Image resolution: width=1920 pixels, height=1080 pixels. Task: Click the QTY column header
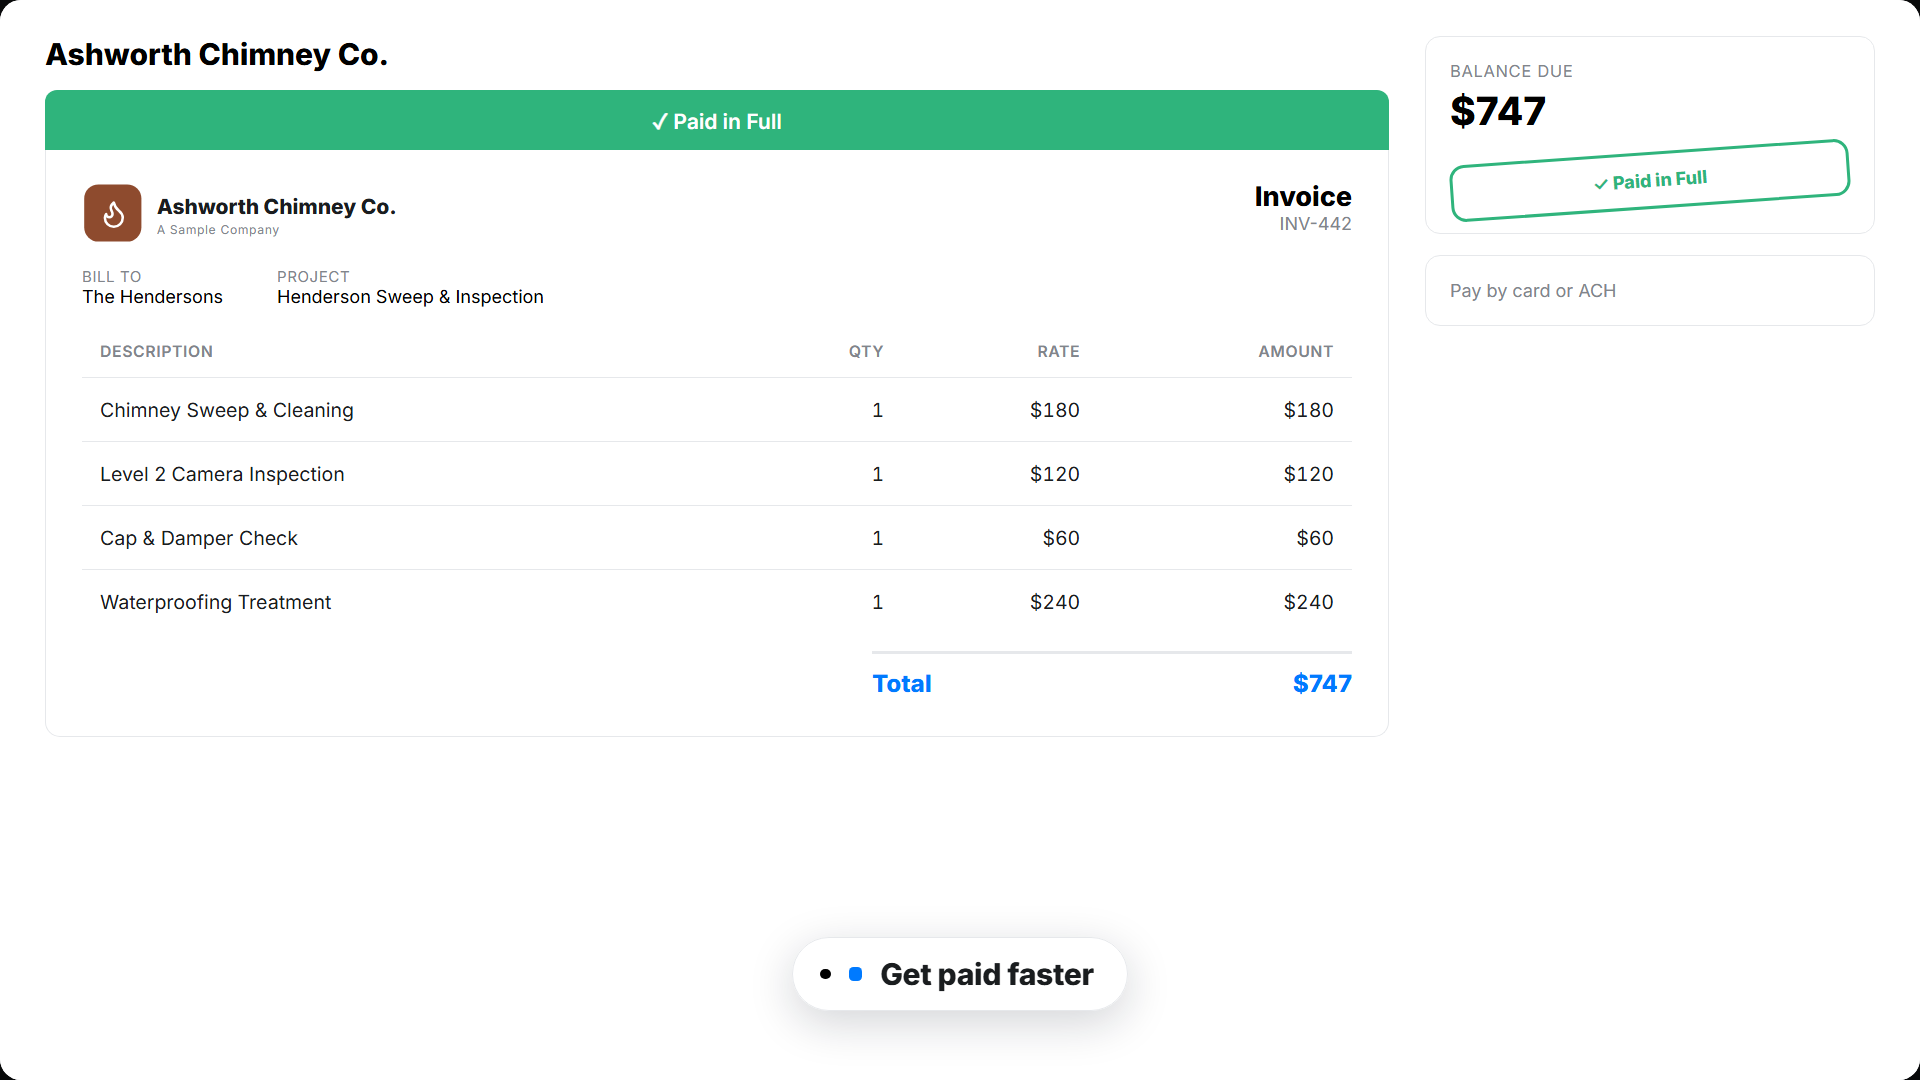coord(866,352)
